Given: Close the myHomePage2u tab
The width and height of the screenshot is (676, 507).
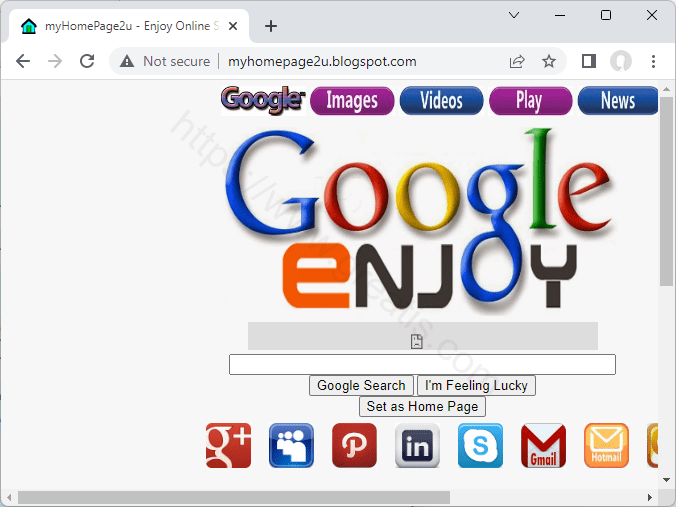Looking at the screenshot, I should (233, 26).
